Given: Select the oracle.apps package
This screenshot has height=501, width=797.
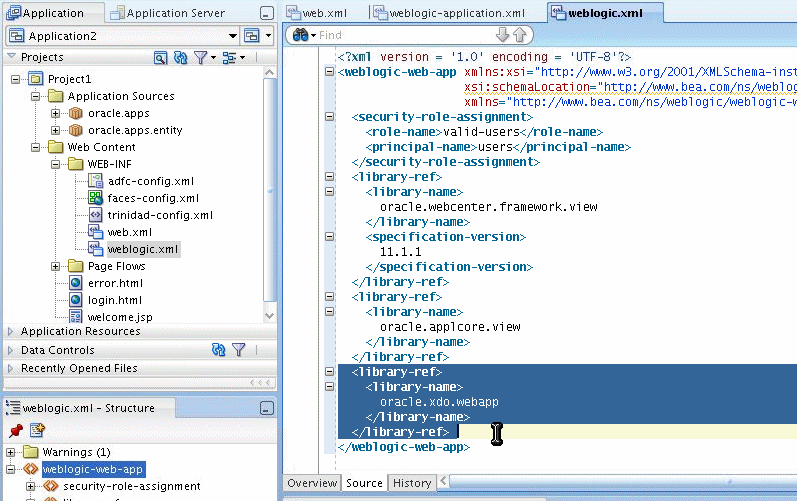Looking at the screenshot, I should click(x=118, y=113).
